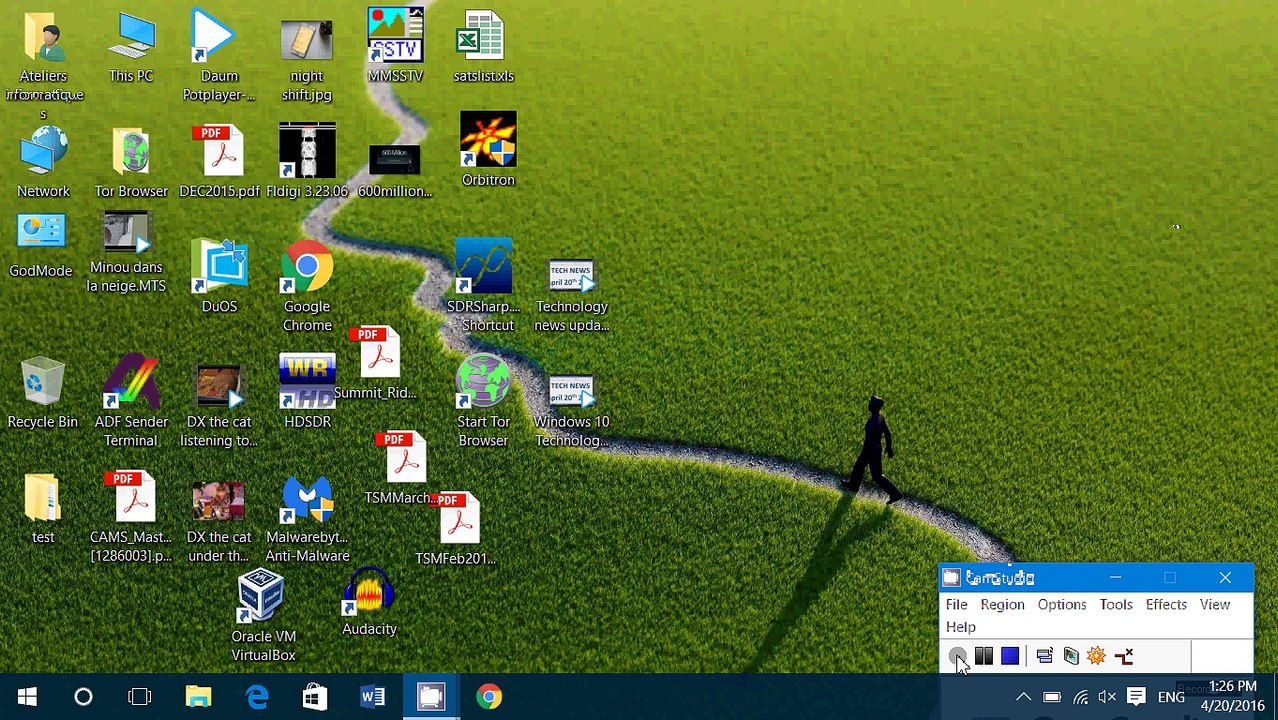Launch Microsoft Edge from the taskbar

[257, 697]
